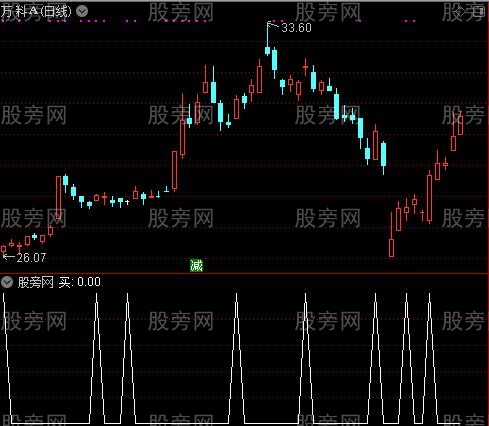Expand the indicator panel menu arrow before 股旁网 买

click(7, 282)
